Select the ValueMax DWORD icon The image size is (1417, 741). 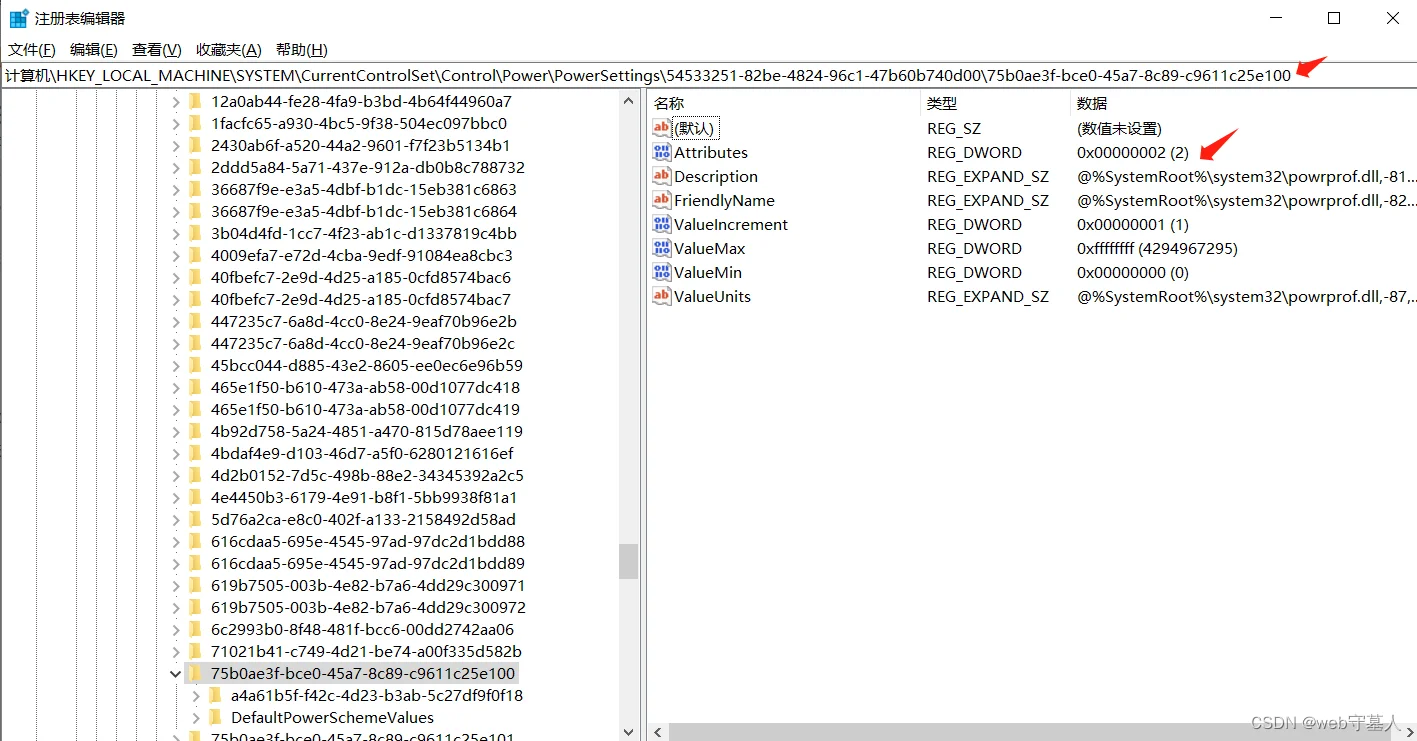pyautogui.click(x=661, y=248)
